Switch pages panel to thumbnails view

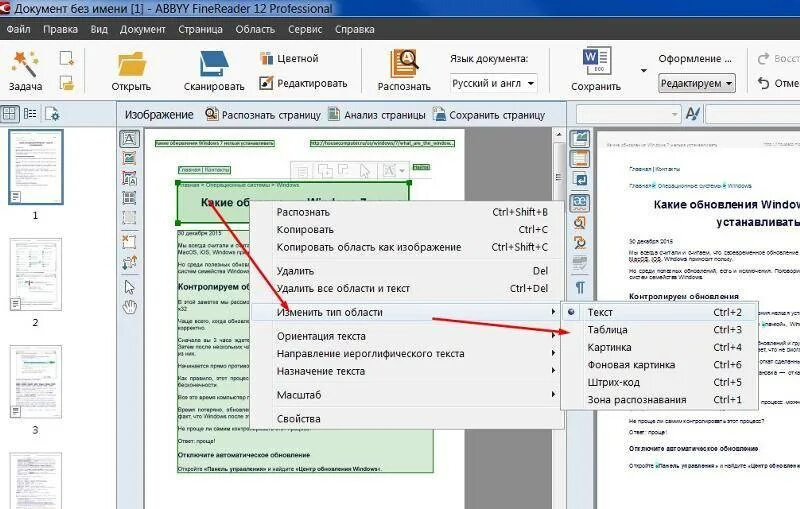click(x=10, y=114)
